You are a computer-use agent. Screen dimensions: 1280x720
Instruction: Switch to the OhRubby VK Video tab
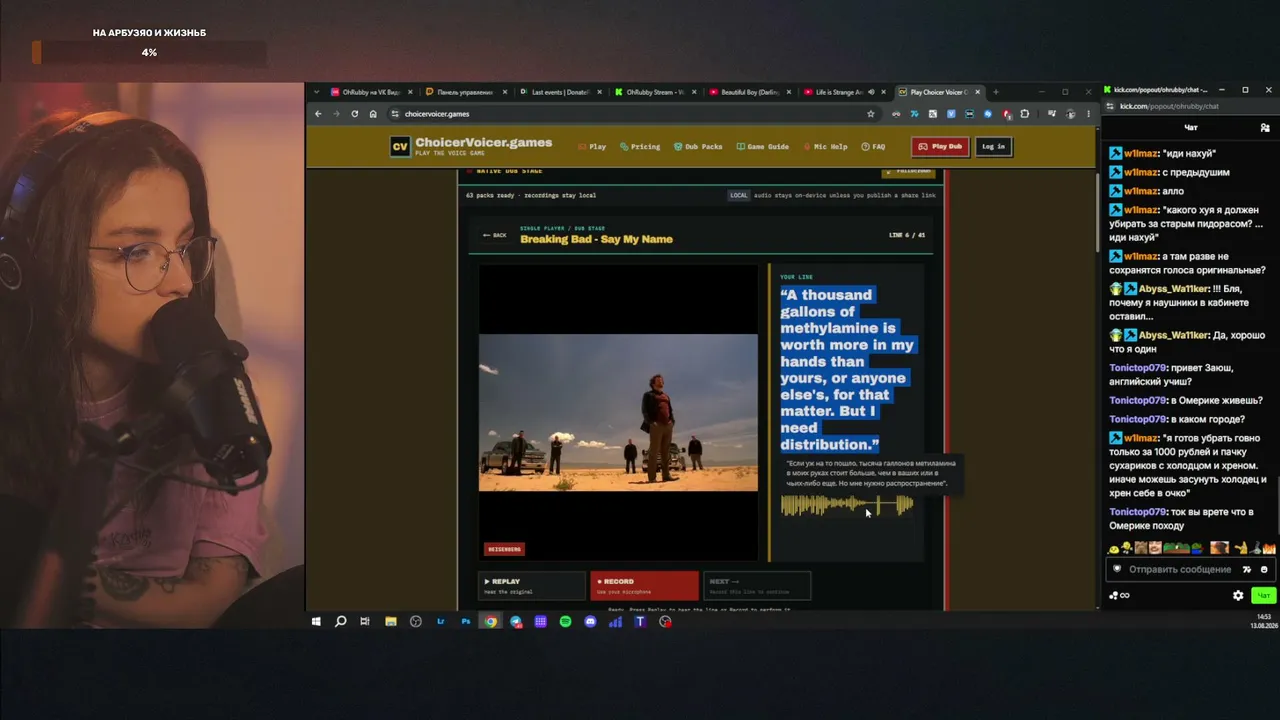pos(371,92)
